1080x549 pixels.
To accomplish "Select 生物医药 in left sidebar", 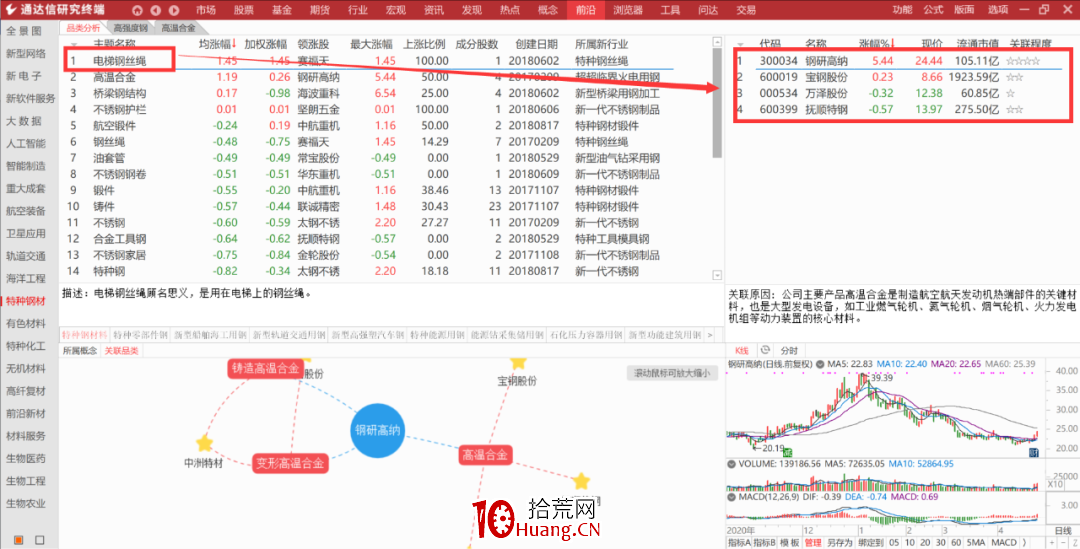I will [25, 458].
